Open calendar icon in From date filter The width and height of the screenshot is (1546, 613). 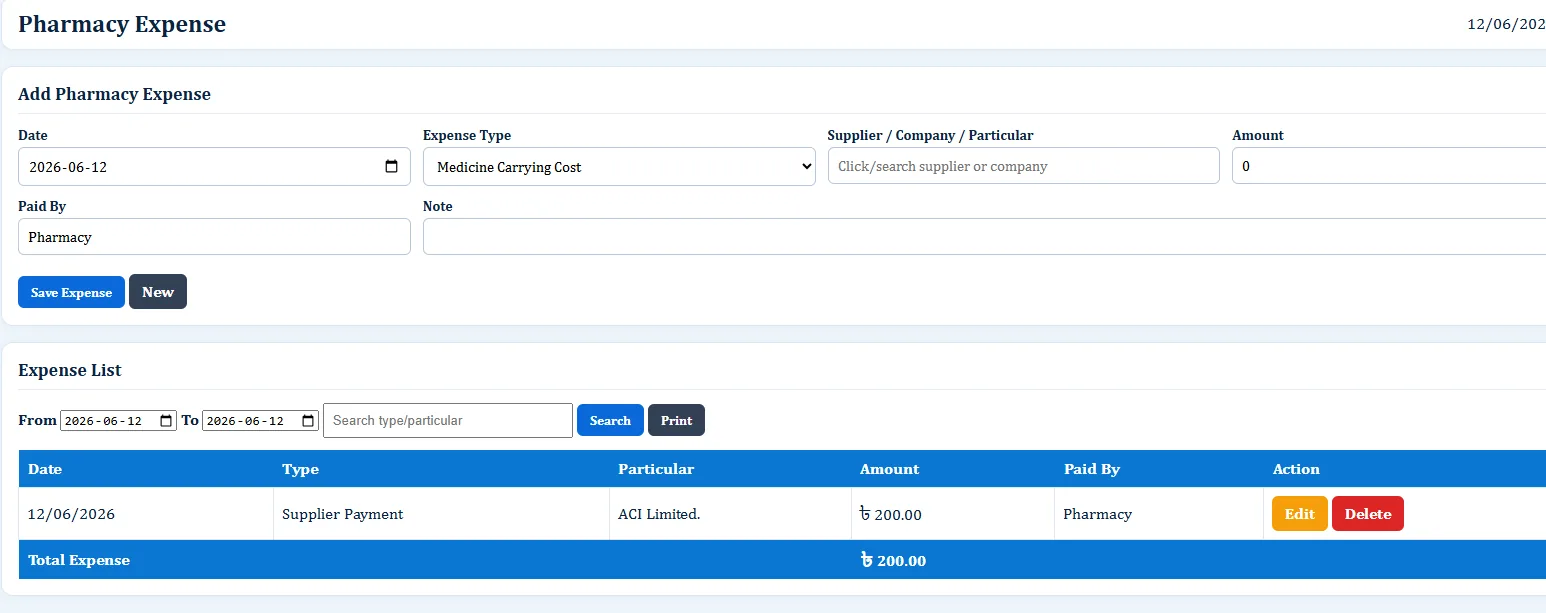[x=166, y=421]
